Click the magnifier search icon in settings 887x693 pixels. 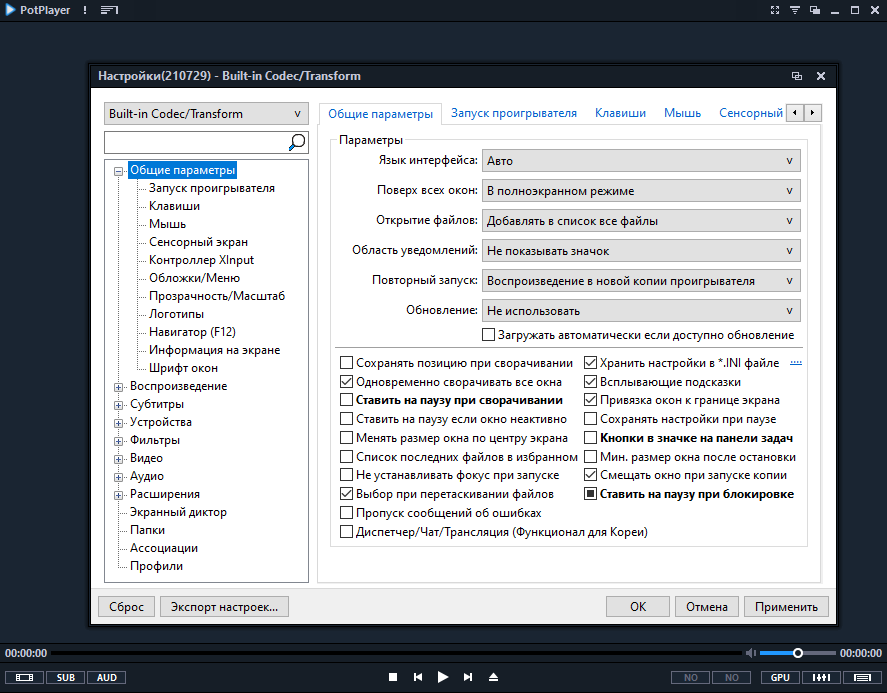click(297, 142)
